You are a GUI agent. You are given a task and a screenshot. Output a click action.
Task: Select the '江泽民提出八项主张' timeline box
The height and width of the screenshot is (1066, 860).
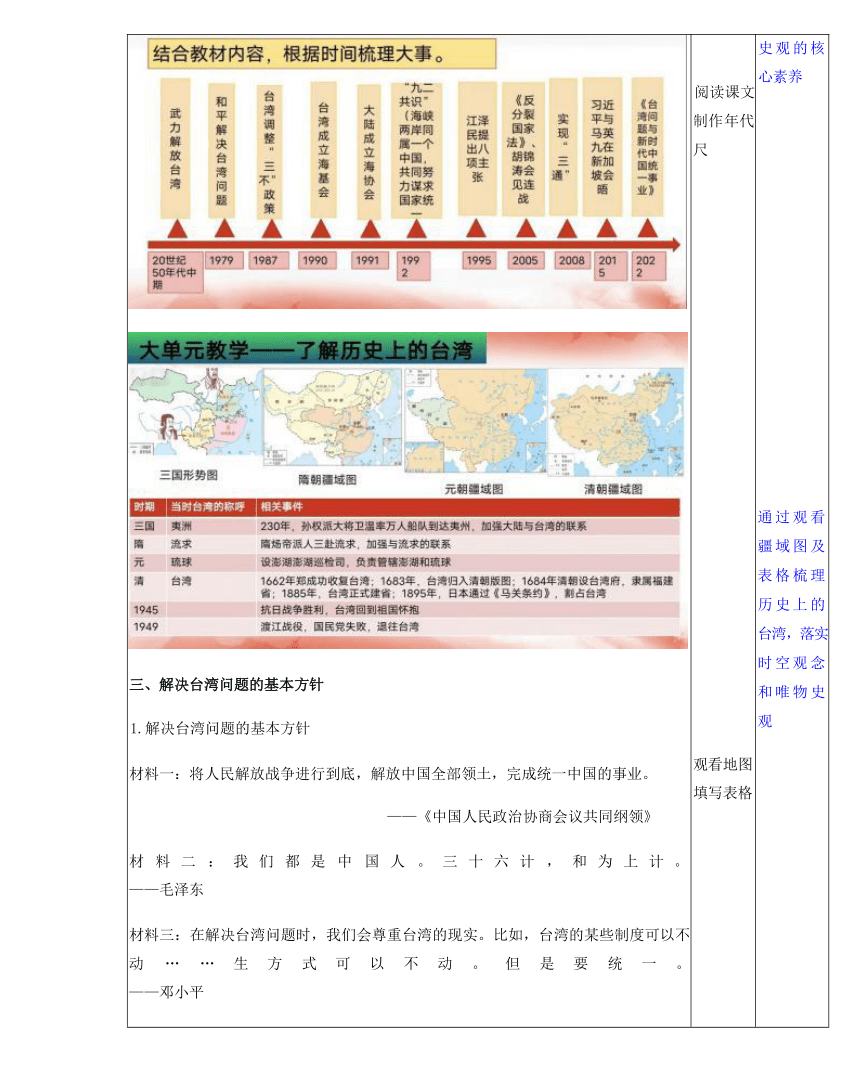pyautogui.click(x=477, y=148)
